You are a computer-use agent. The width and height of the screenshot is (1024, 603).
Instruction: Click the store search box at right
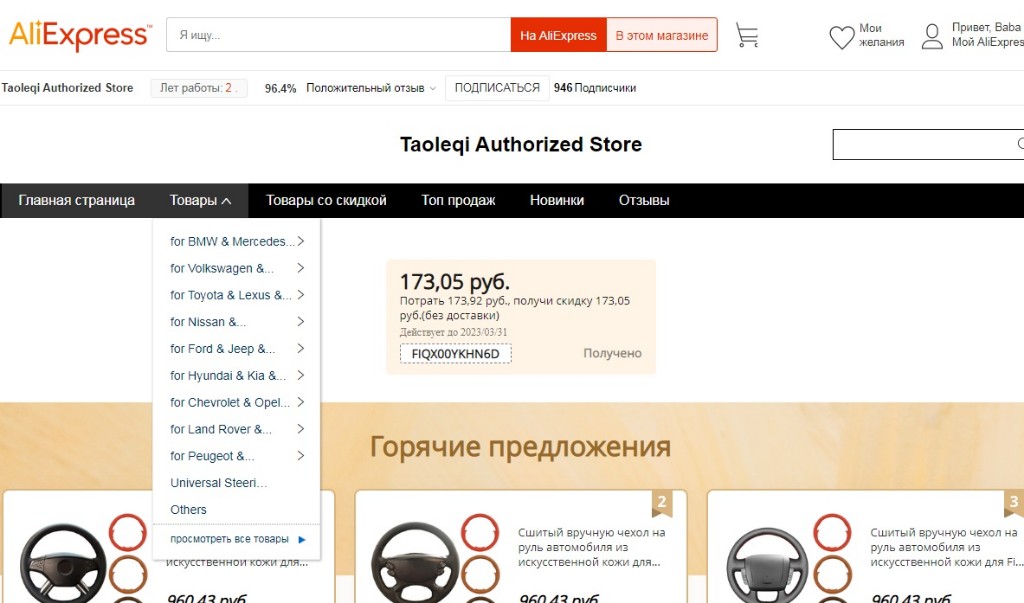click(x=928, y=144)
